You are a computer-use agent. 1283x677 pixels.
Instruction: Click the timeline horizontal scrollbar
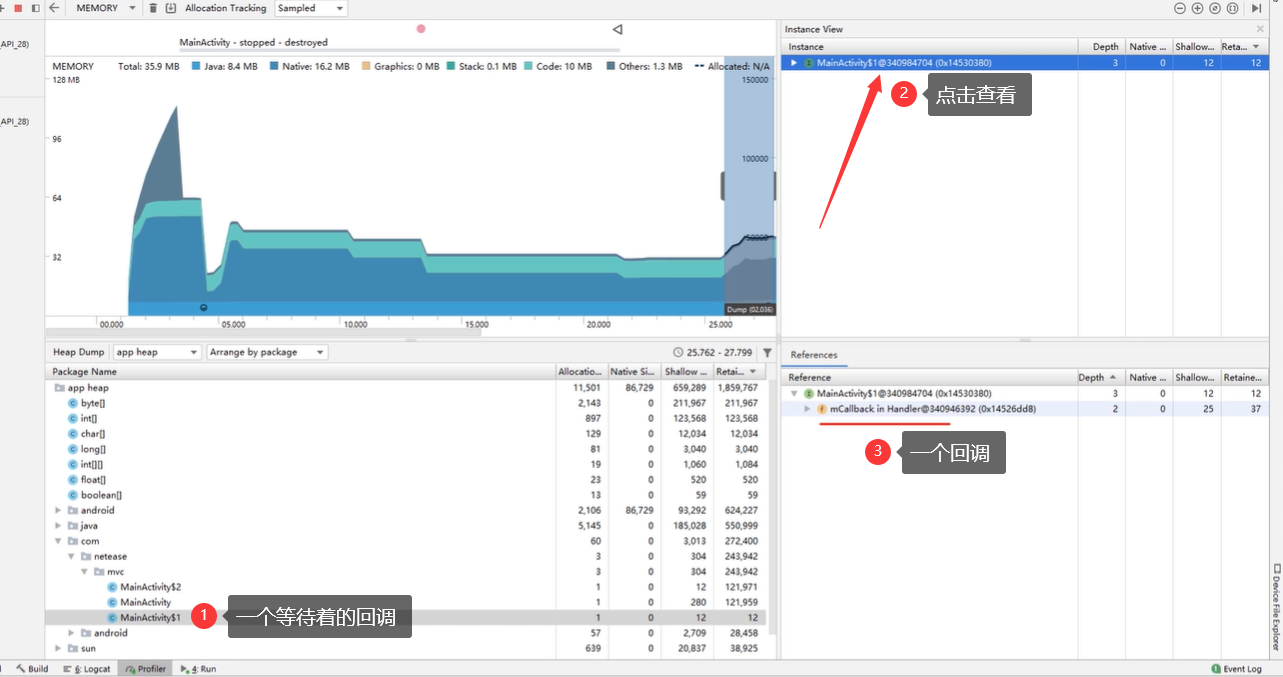[x=263, y=332]
